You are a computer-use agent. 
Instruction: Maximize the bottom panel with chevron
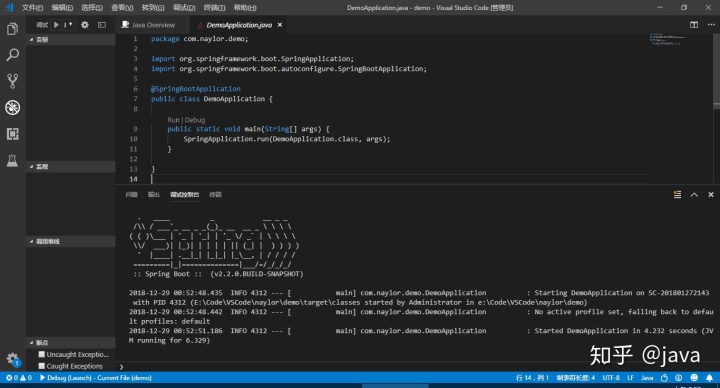pos(694,195)
